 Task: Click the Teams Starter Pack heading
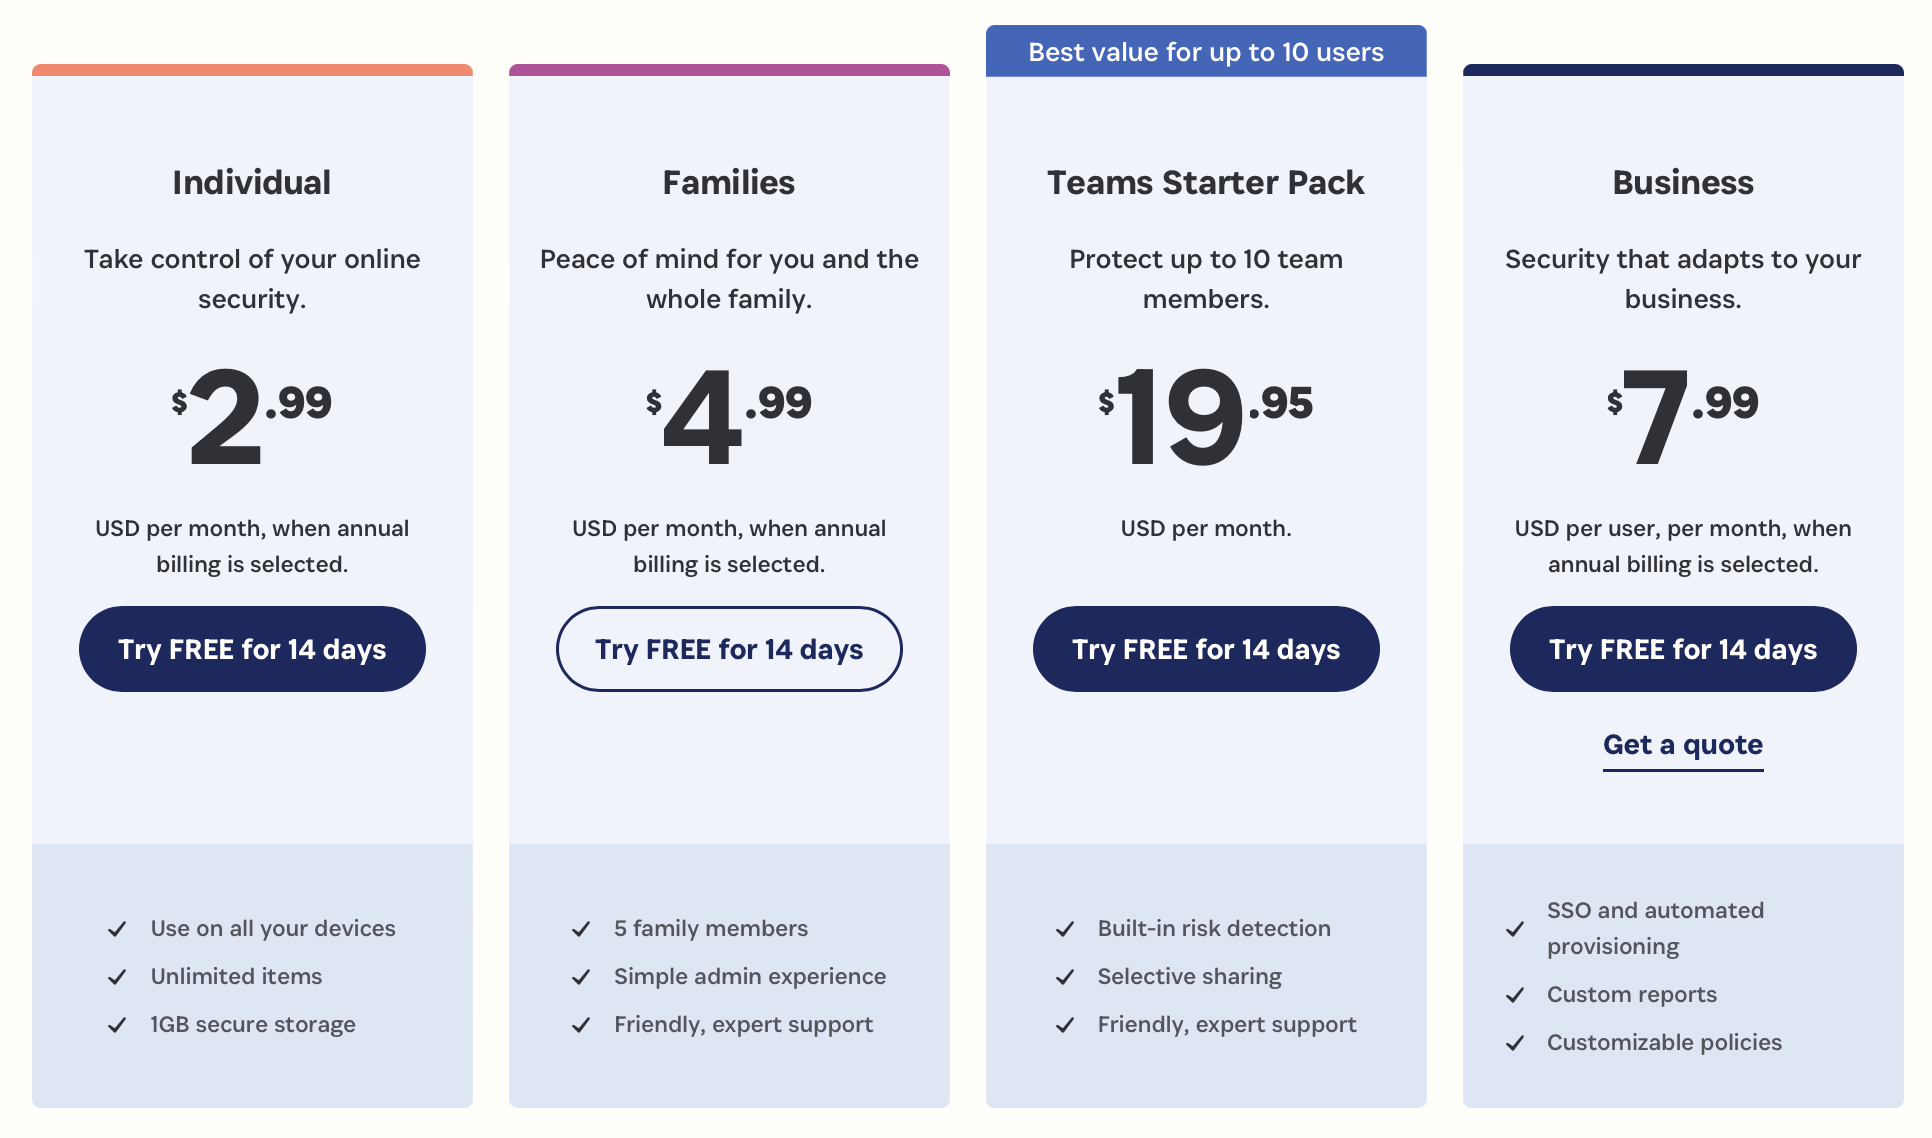1206,183
